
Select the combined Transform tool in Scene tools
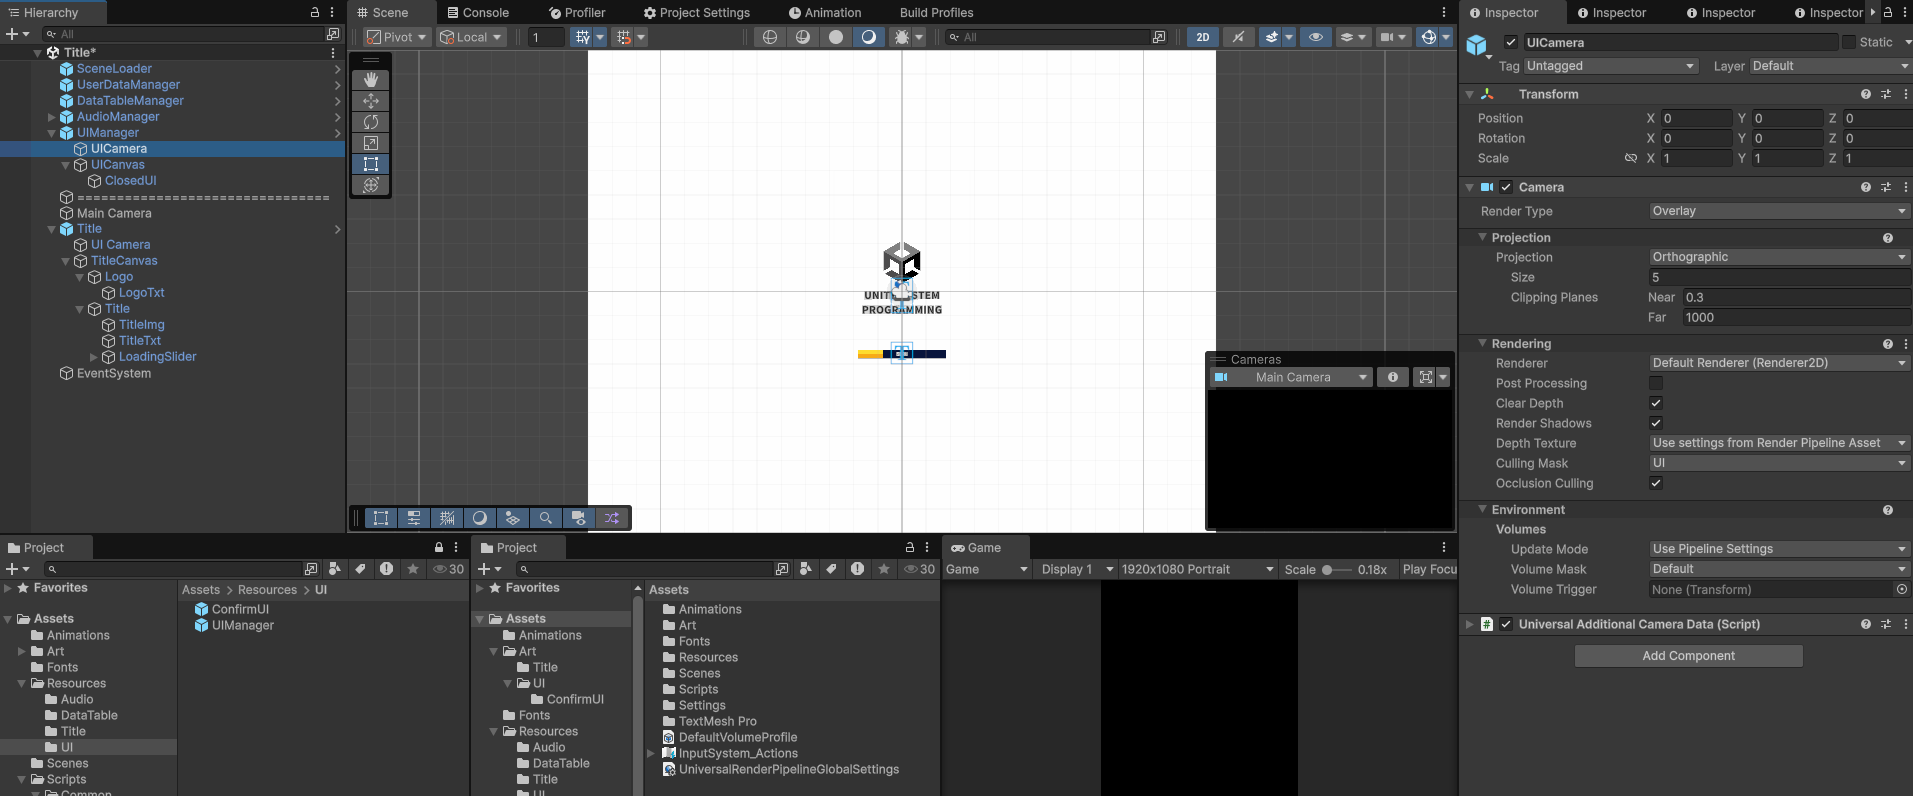(370, 185)
